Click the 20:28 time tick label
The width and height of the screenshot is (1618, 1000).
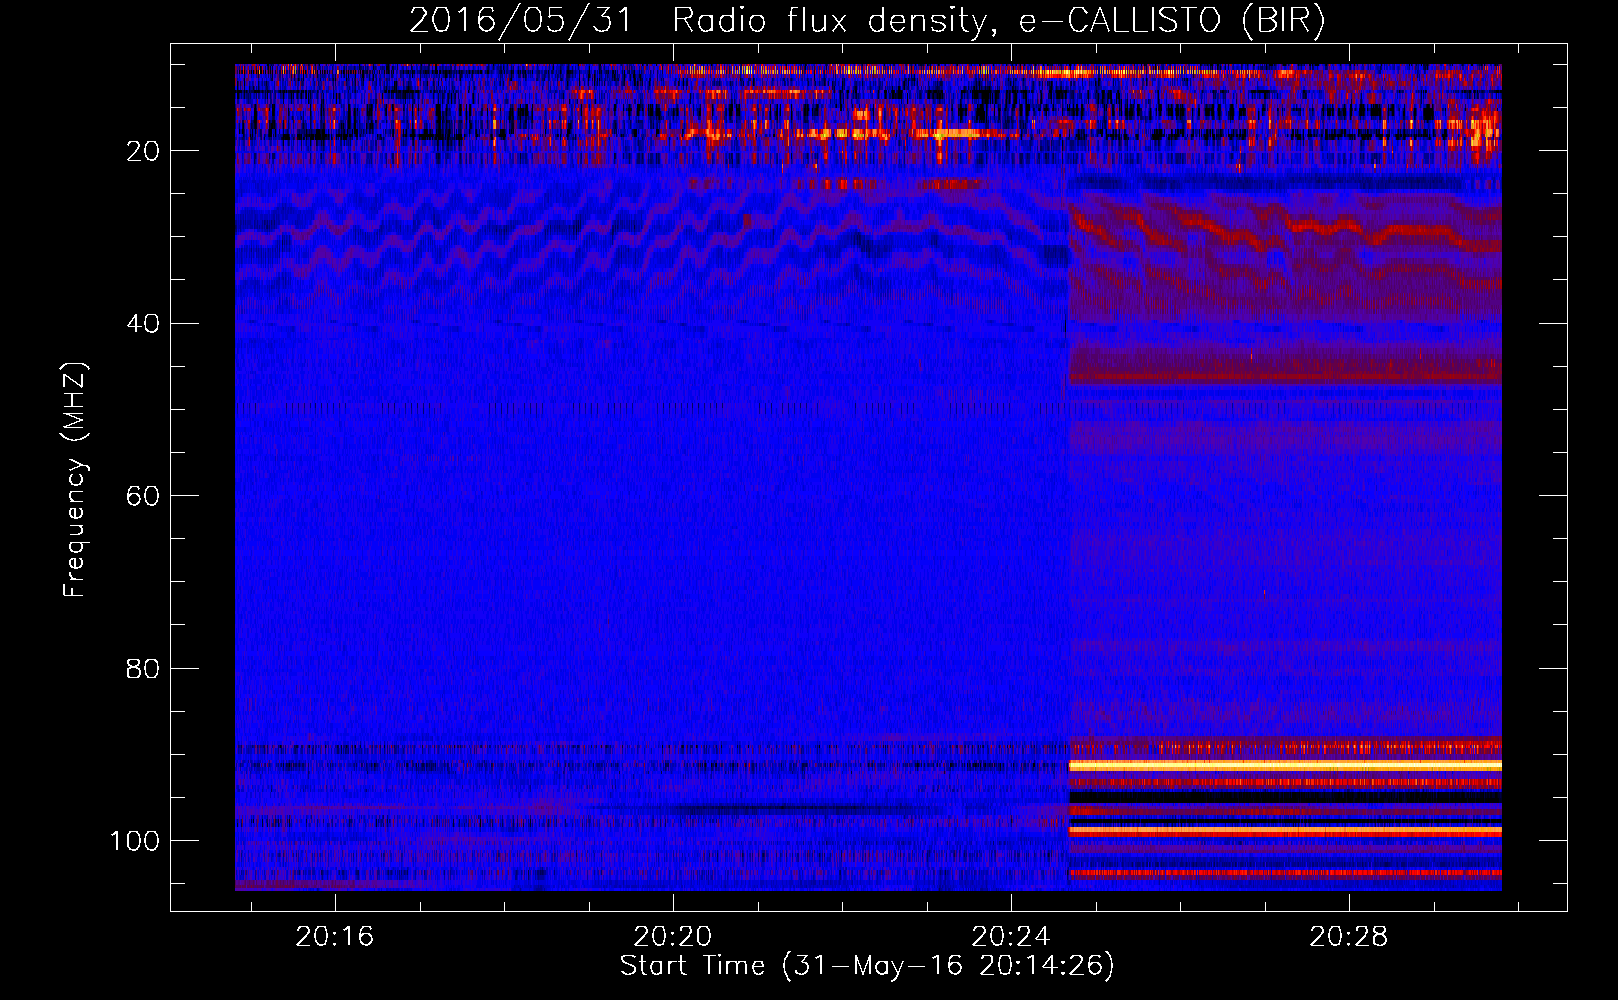pos(1349,937)
